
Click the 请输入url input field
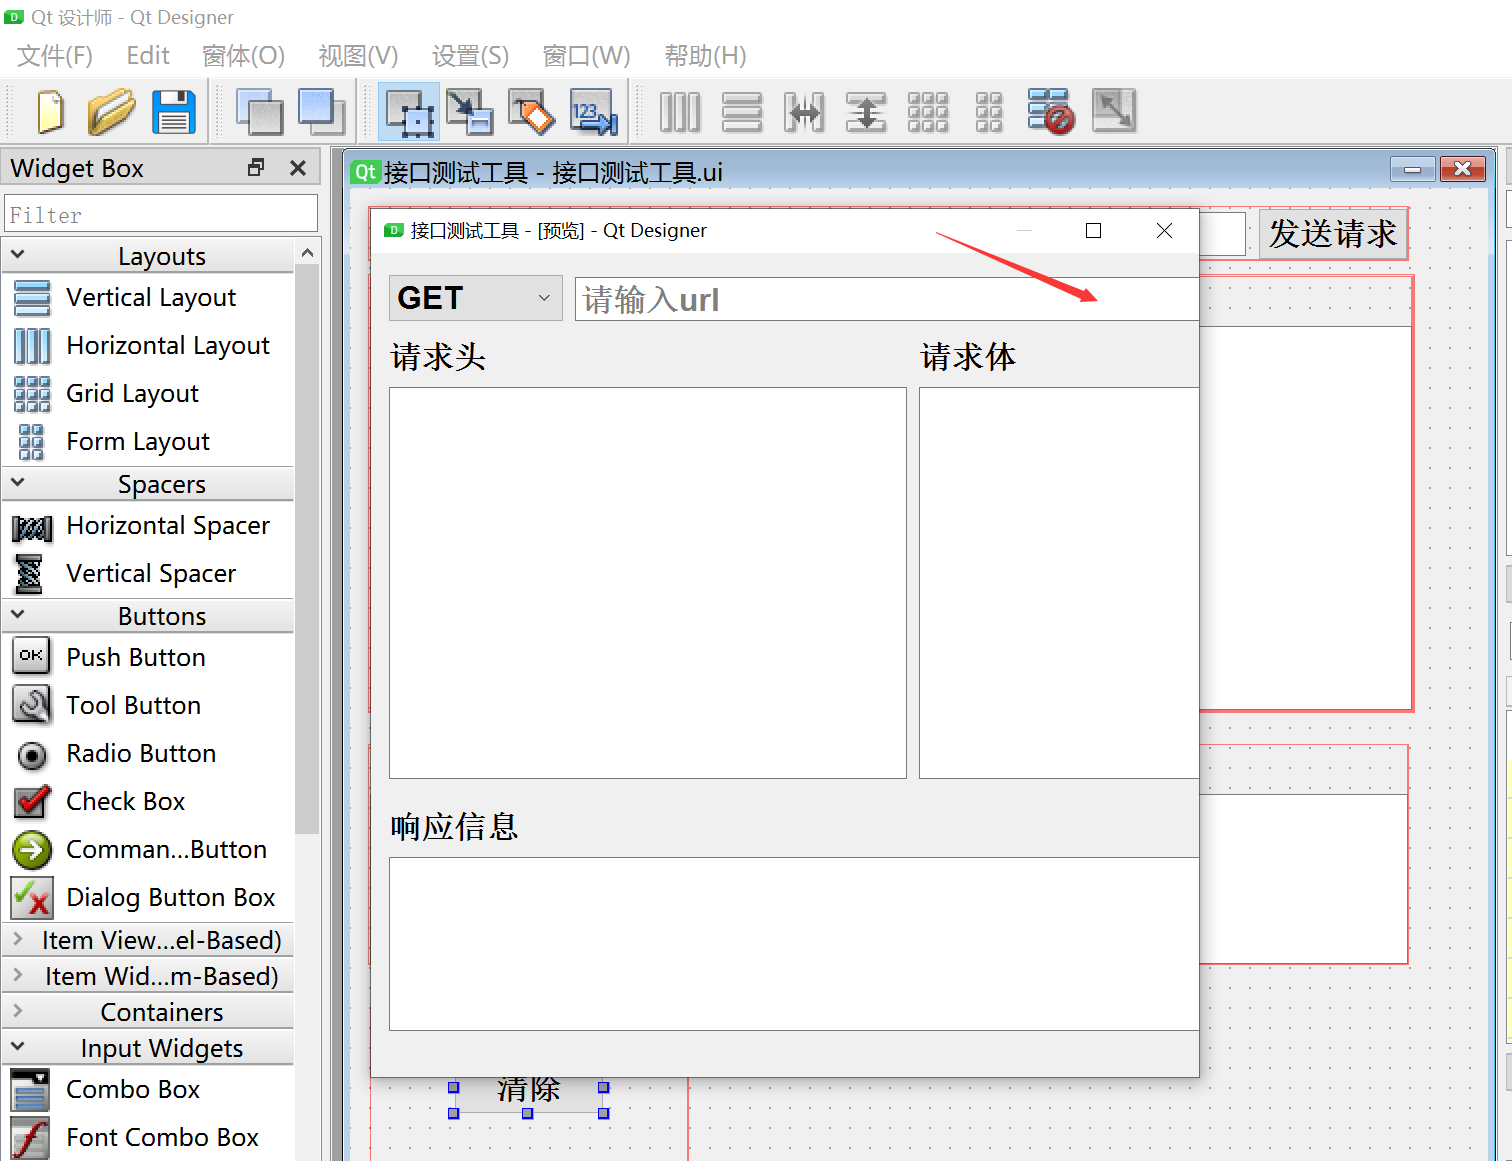click(x=887, y=299)
